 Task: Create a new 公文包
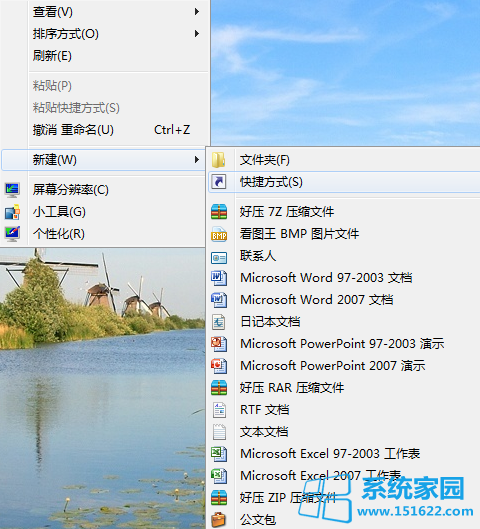[x=344, y=520]
